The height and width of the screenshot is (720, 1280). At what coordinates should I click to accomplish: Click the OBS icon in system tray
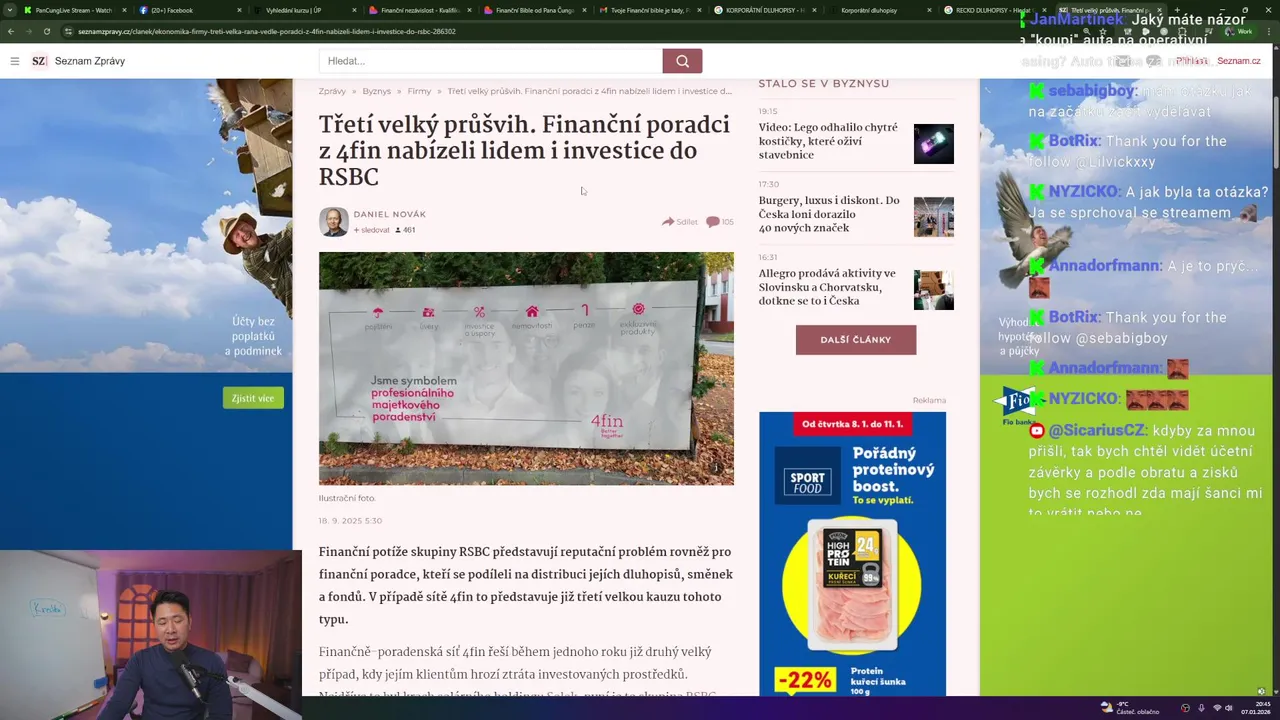(1184, 707)
